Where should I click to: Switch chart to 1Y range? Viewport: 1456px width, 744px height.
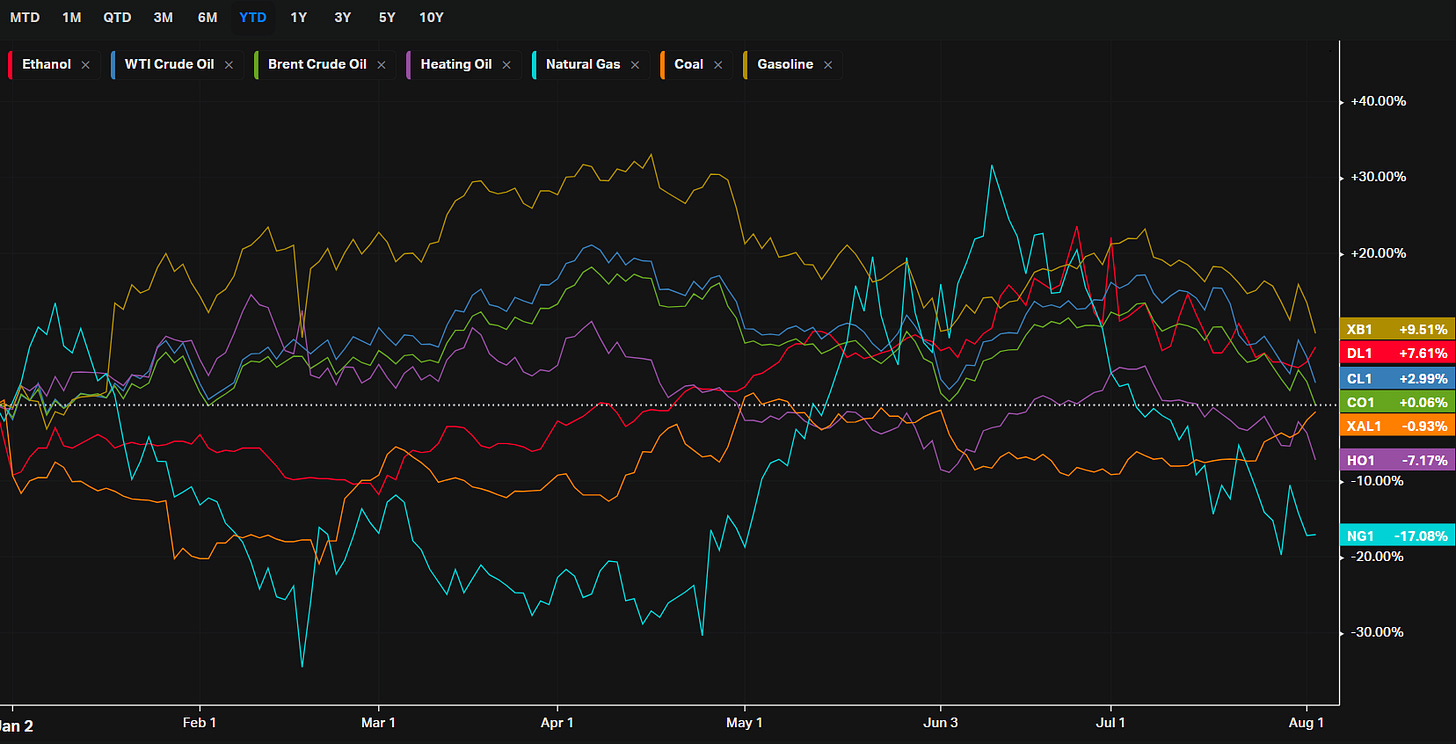pyautogui.click(x=299, y=18)
